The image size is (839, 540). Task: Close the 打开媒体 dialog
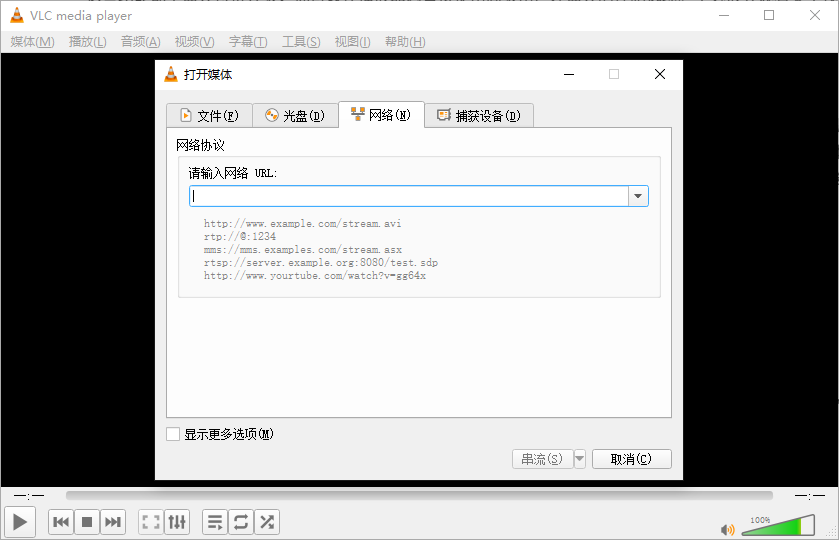click(x=660, y=74)
